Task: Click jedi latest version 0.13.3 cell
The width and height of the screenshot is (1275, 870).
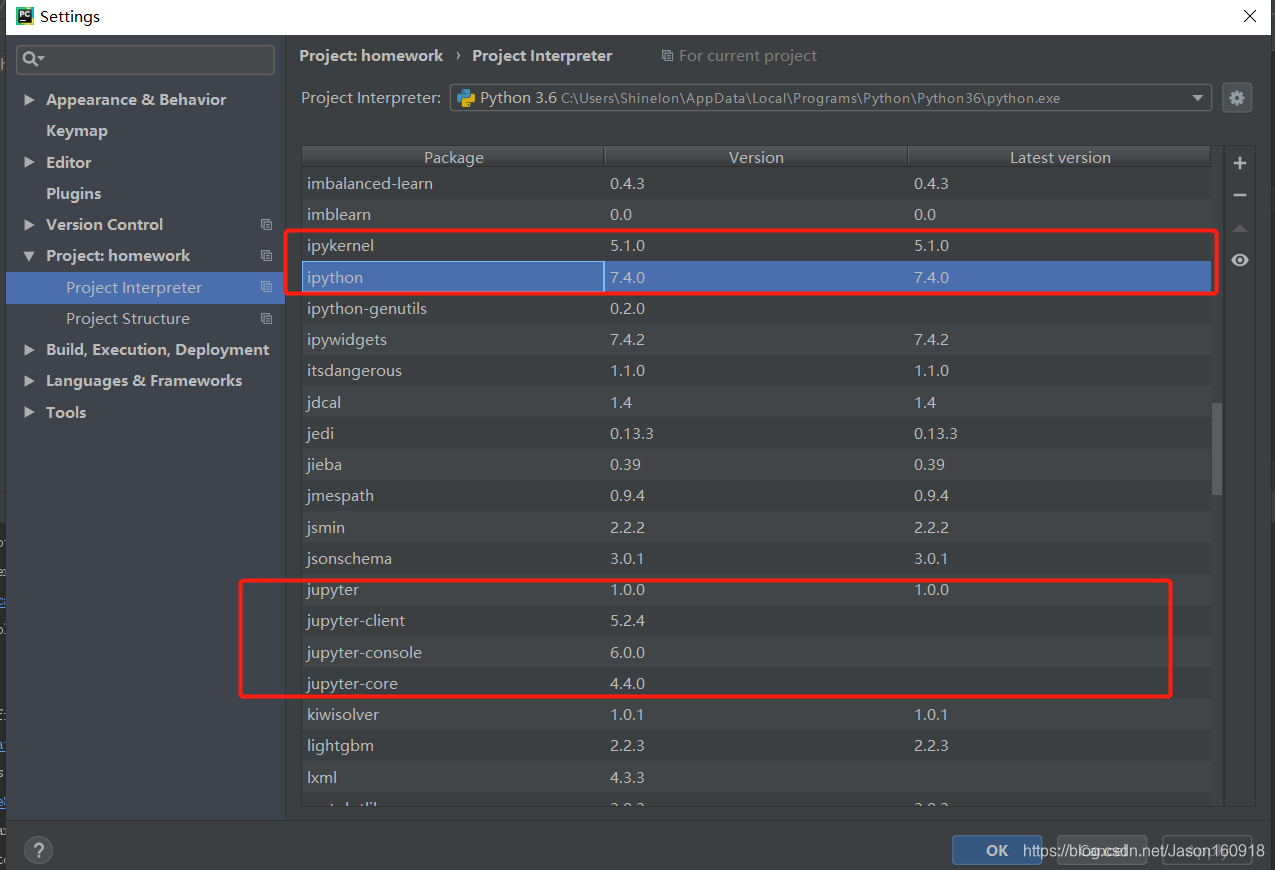Action: tap(1059, 434)
